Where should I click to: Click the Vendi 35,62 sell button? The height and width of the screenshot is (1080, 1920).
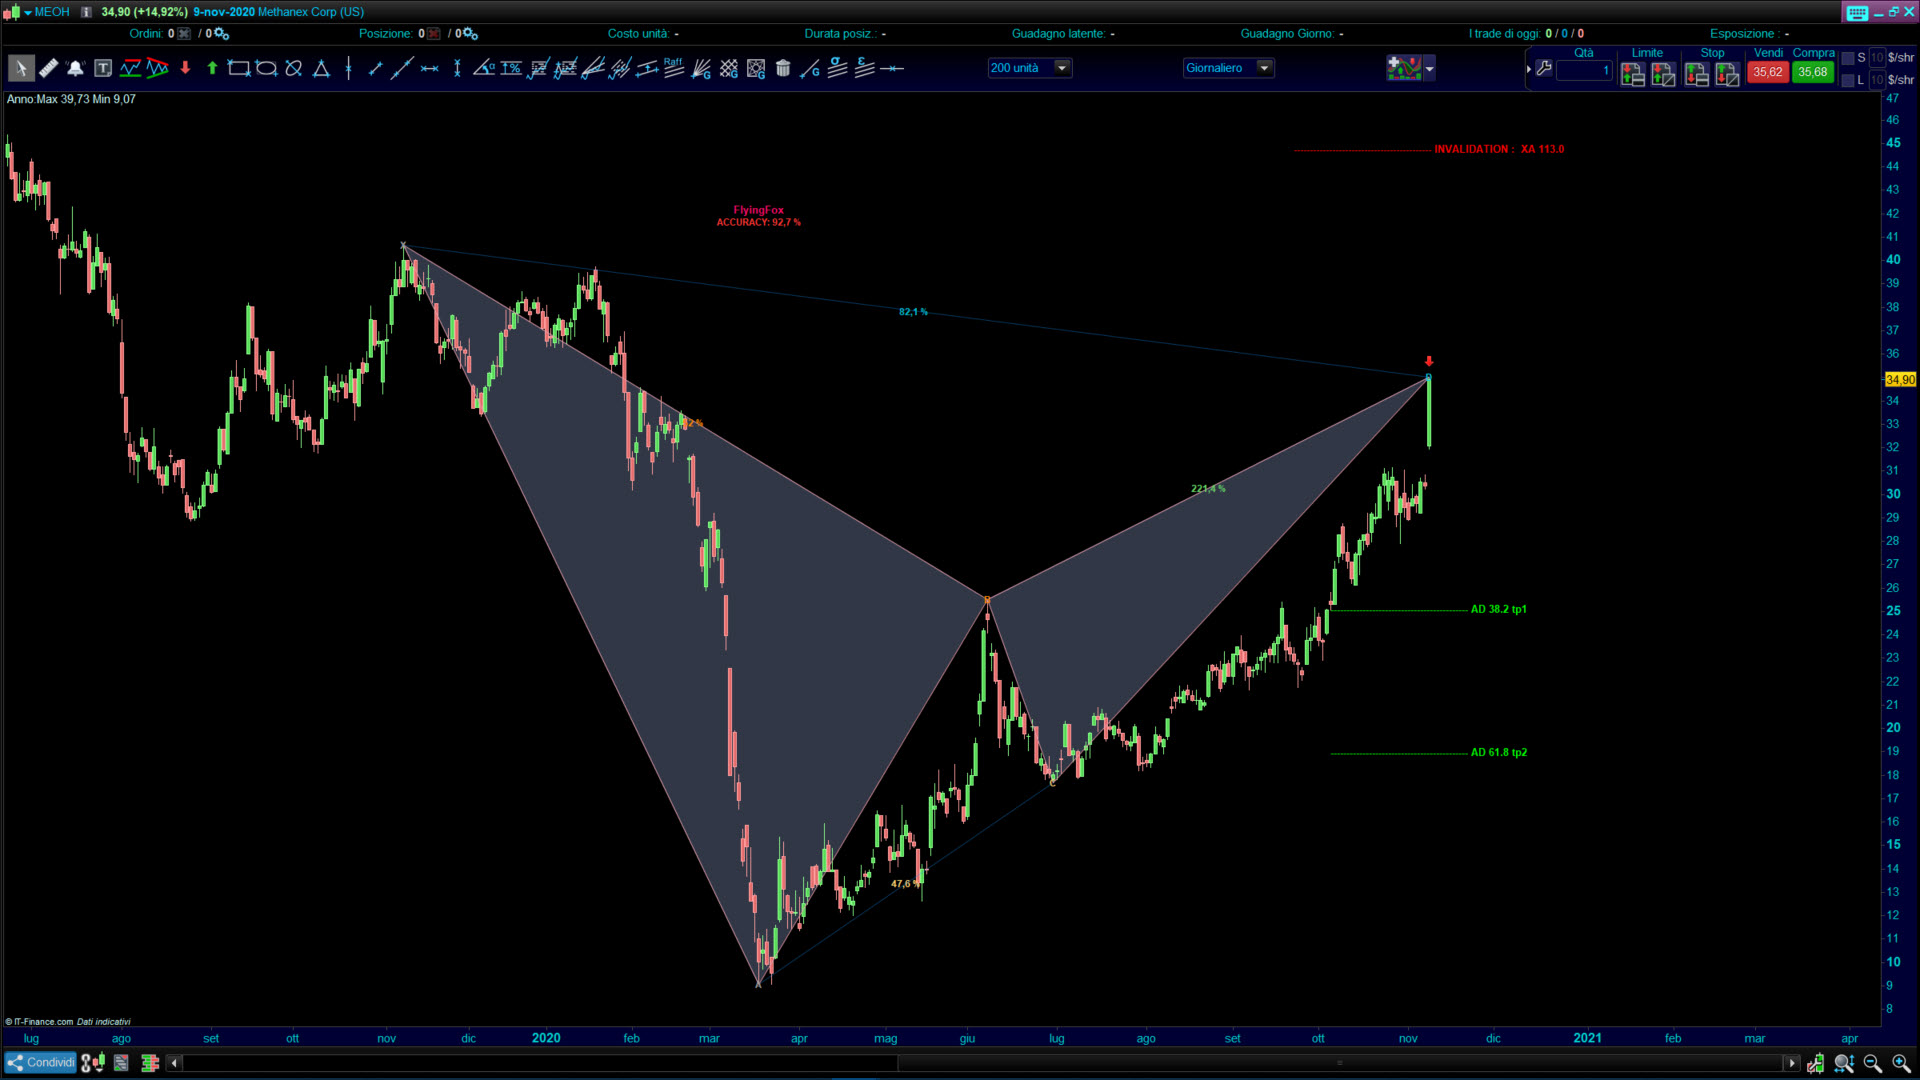click(1767, 72)
